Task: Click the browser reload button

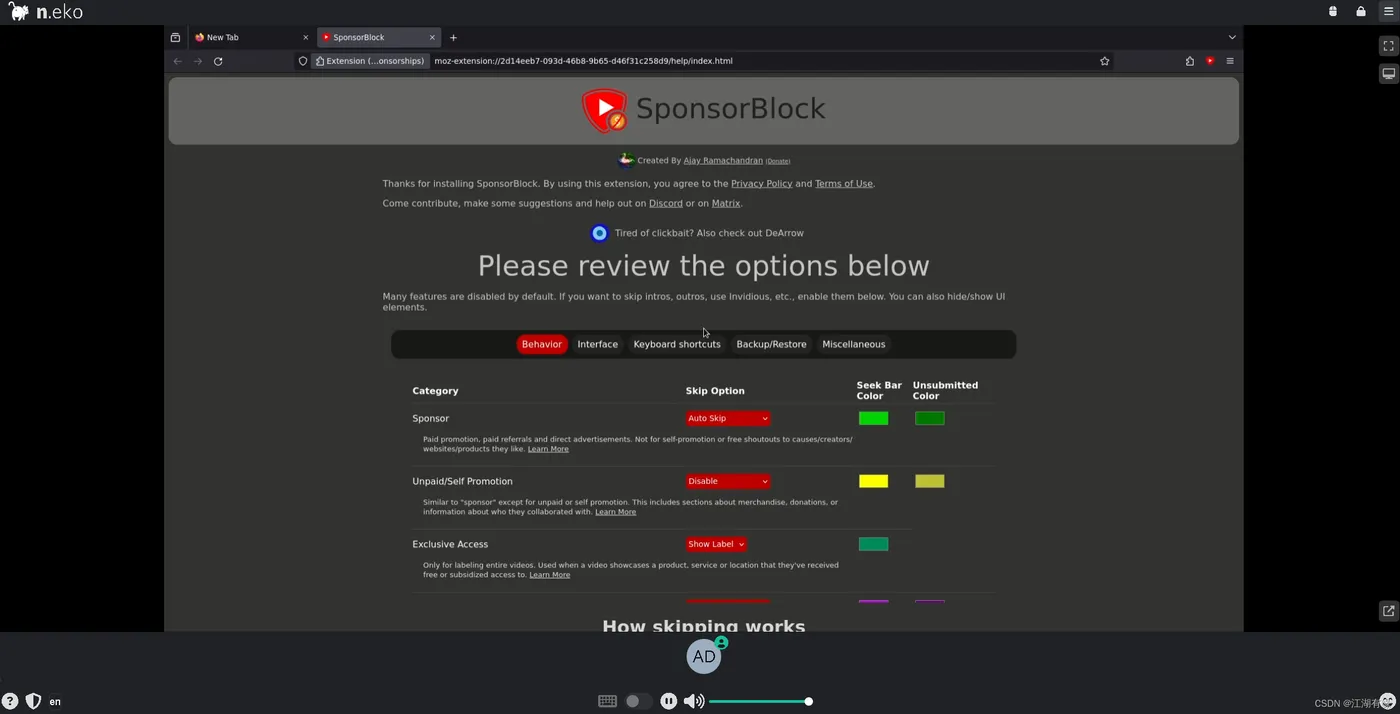Action: (218, 61)
